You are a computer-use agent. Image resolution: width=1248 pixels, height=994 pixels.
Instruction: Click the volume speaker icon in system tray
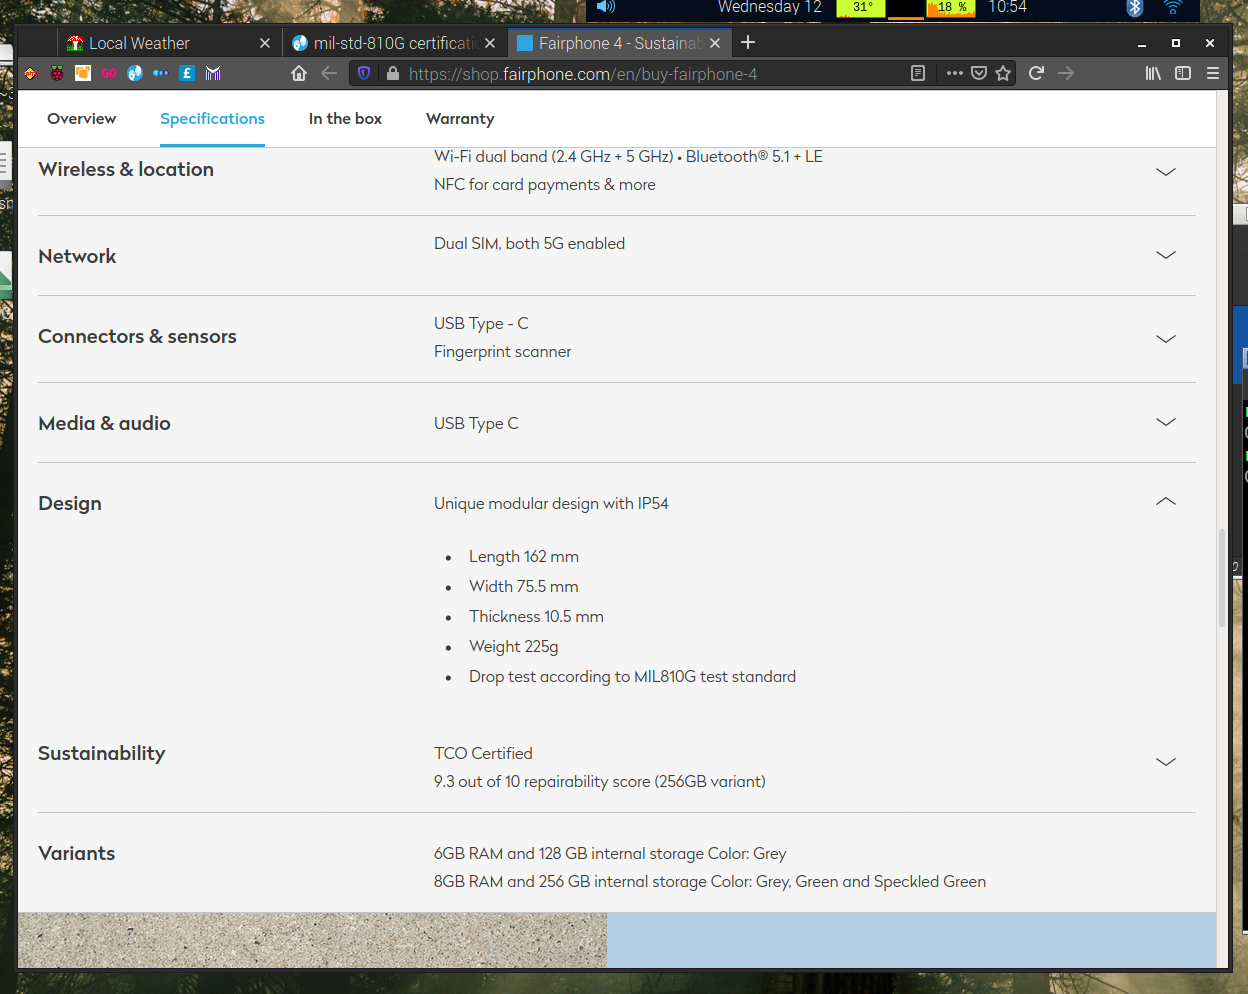pyautogui.click(x=605, y=7)
